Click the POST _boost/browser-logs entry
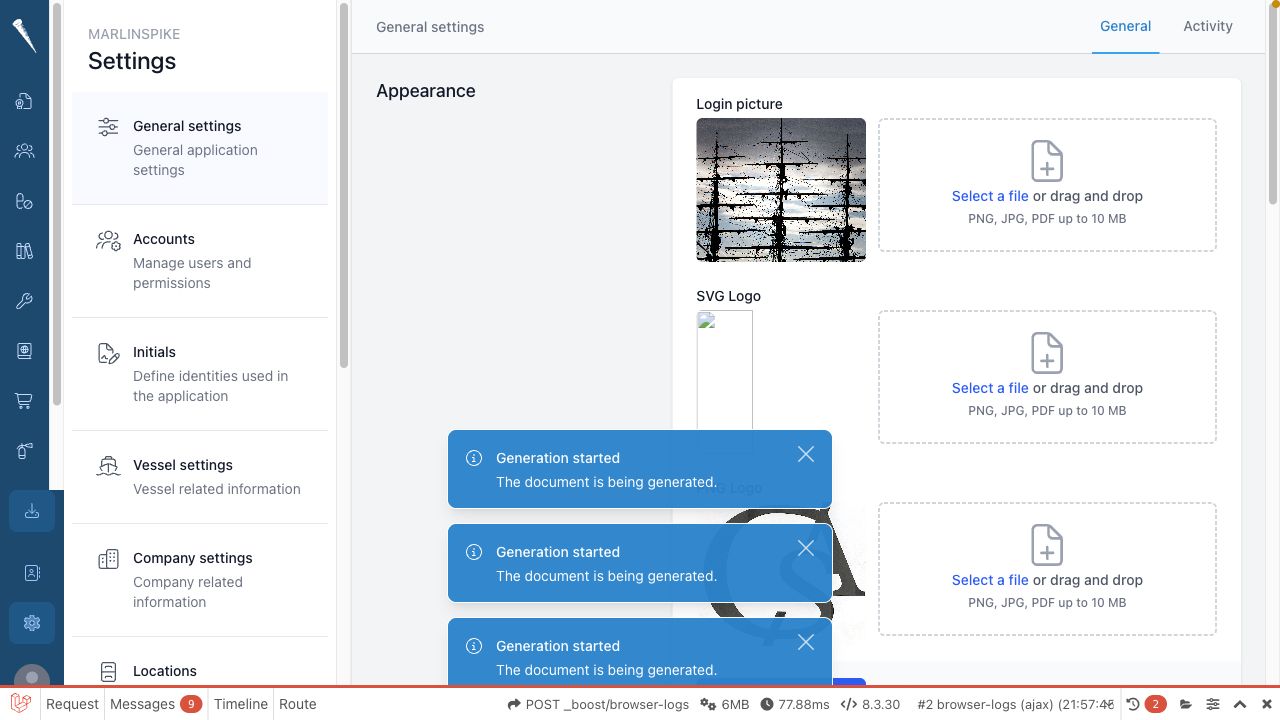Image resolution: width=1280 pixels, height=720 pixels. [x=598, y=704]
